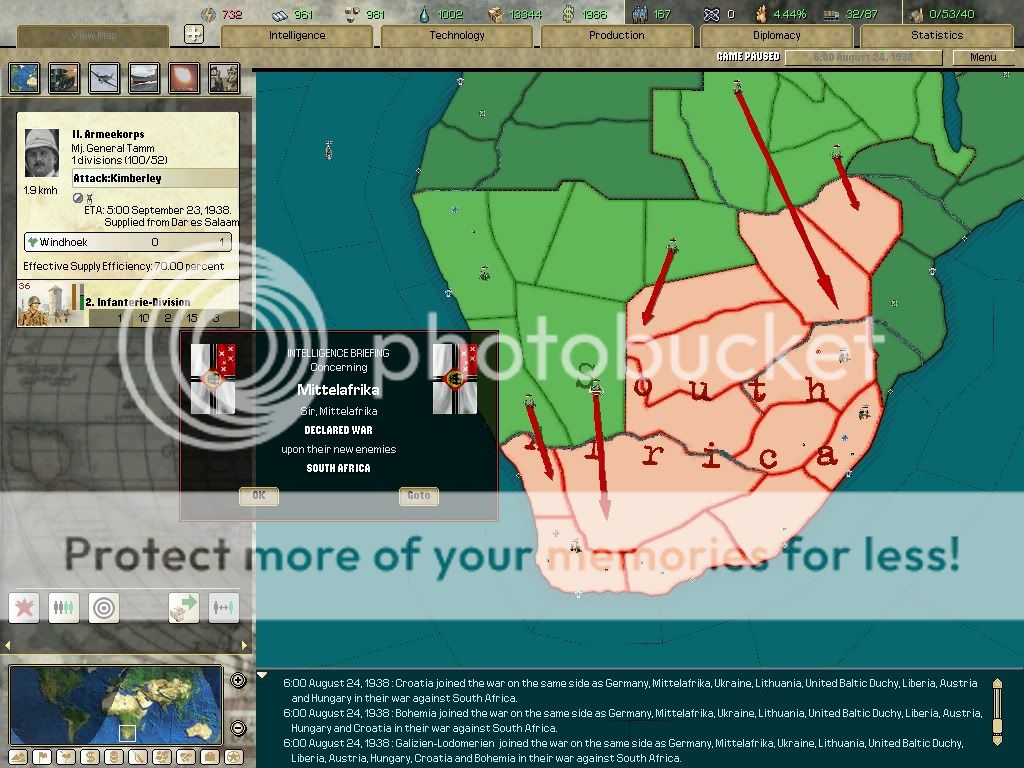
Task: Select the victory points star mapmode icon
Action: 233,757
